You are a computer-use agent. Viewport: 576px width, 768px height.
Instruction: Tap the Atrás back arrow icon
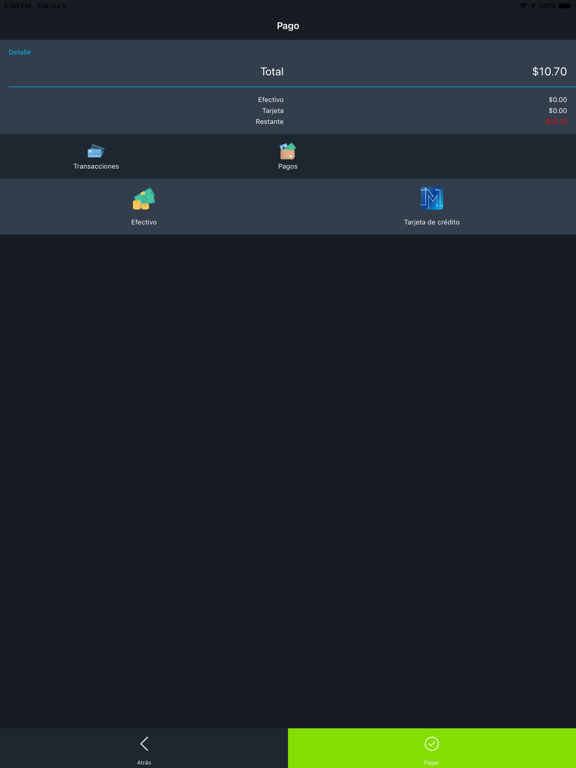(144, 744)
